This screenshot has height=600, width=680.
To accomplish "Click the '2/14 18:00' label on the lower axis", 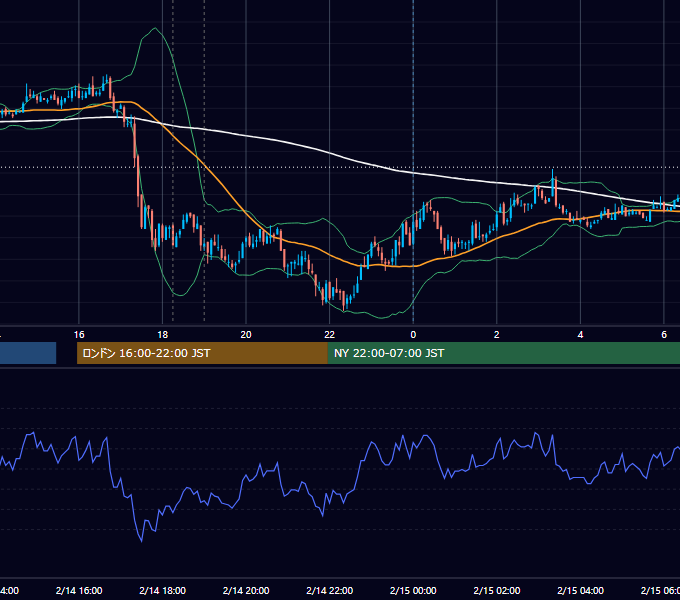I will 163,590.
